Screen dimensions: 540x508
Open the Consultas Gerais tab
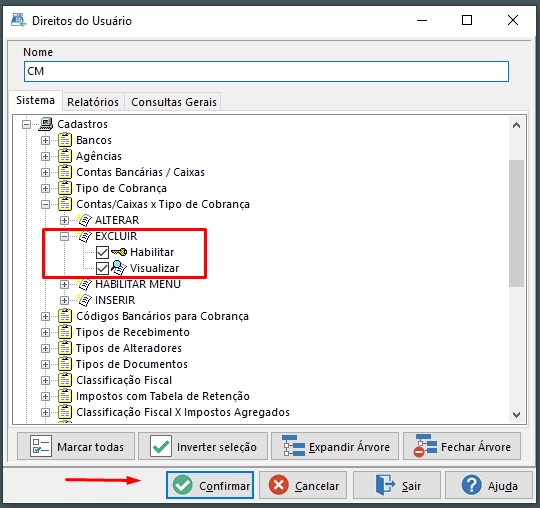[174, 102]
